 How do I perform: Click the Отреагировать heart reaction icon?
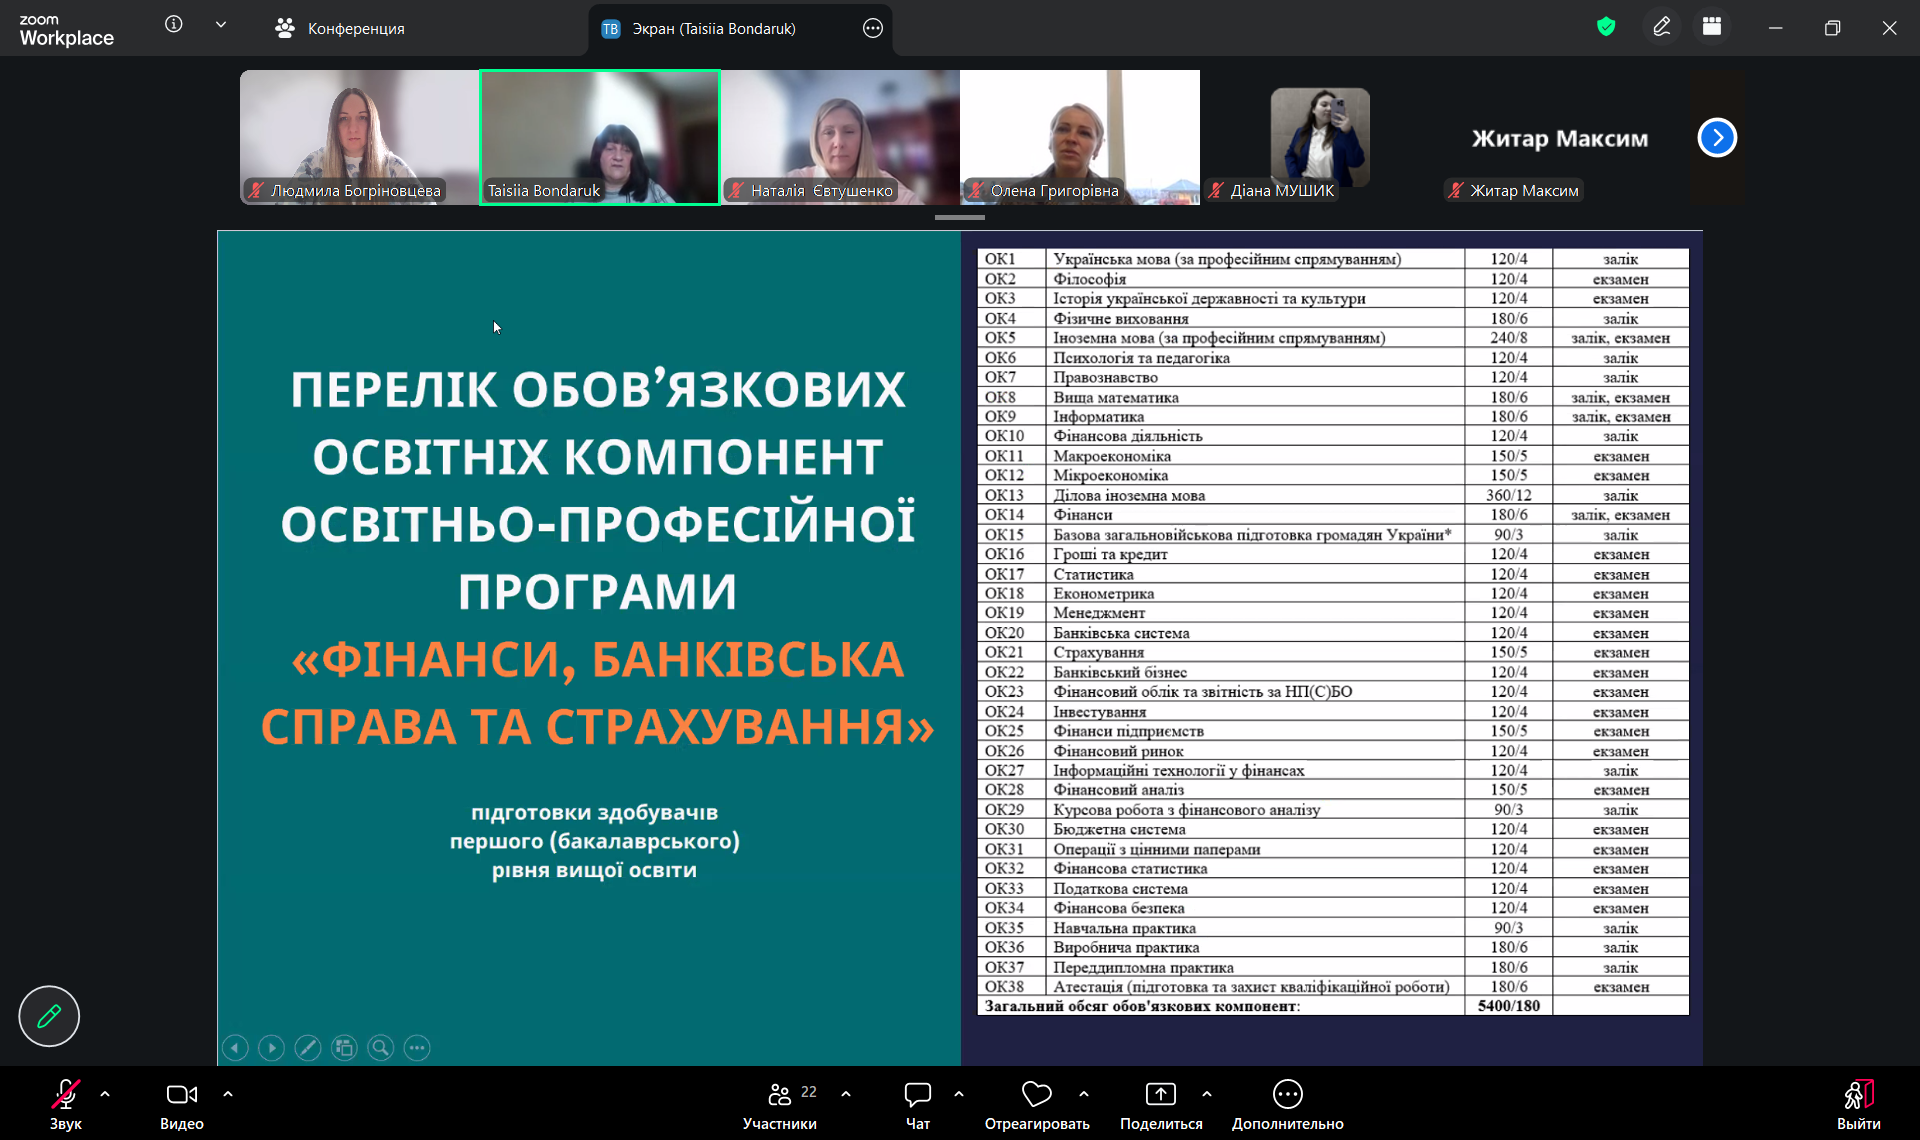(1036, 1095)
